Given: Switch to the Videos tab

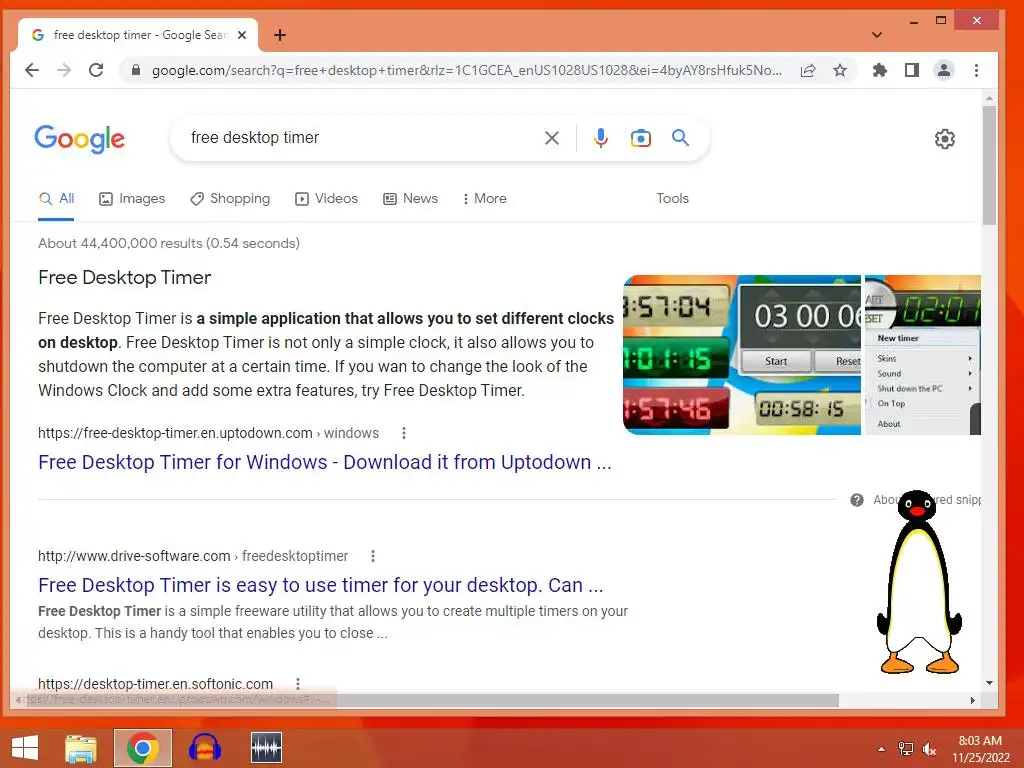Looking at the screenshot, I should pos(327,199).
